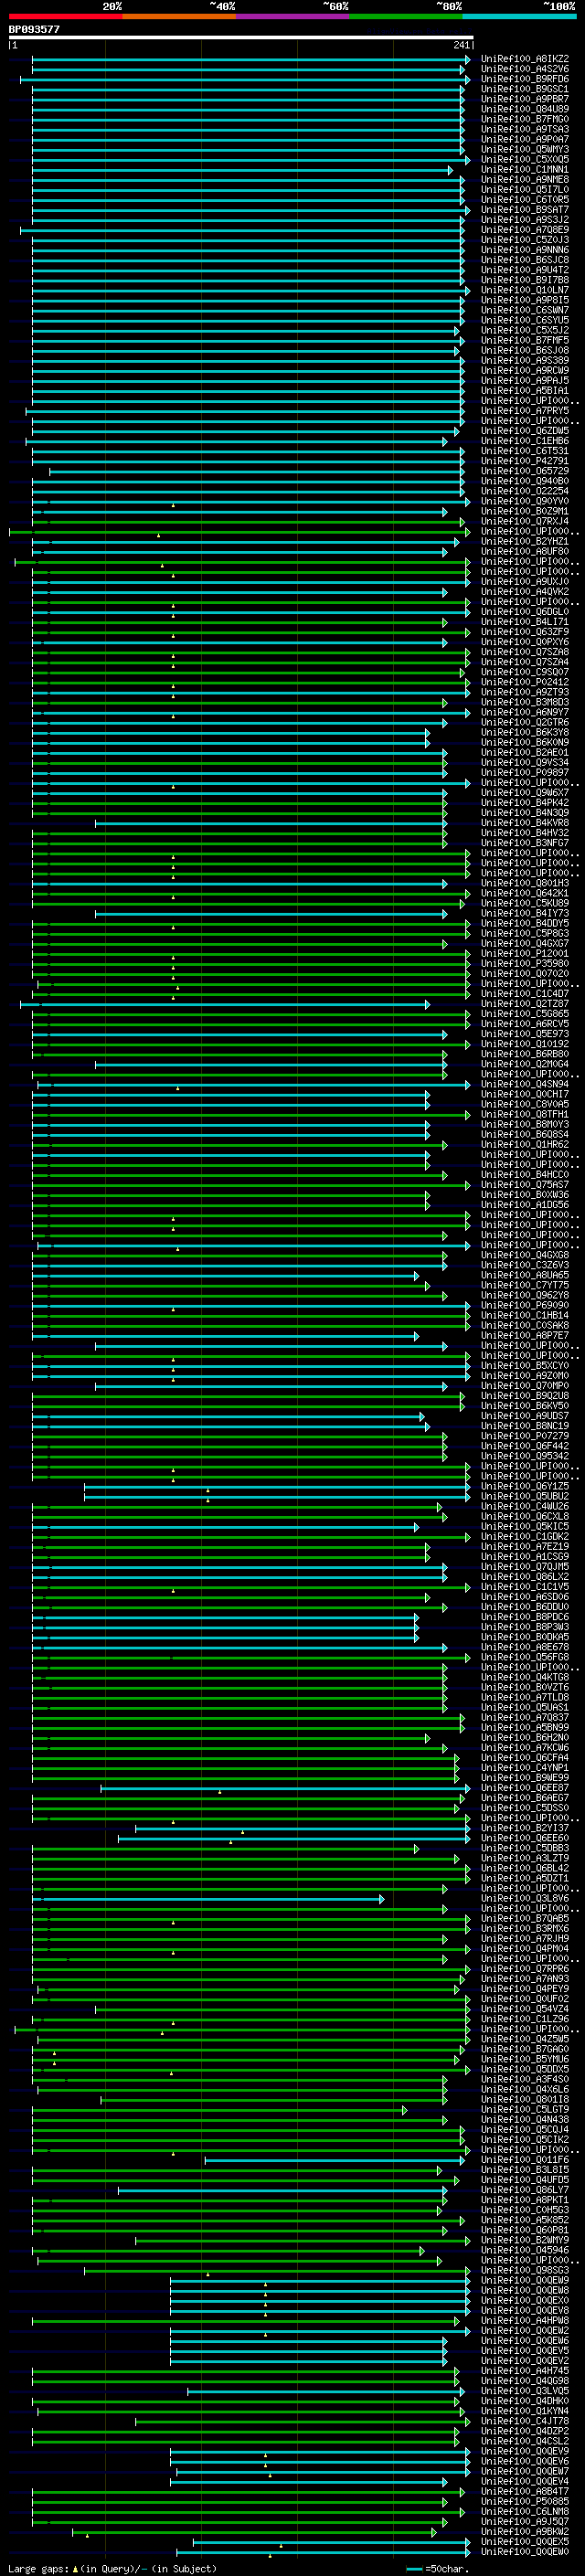Viewport: 585px width, 2576px height.
Task: Click UniRef100_O65729 entry
Action: [x=525, y=471]
